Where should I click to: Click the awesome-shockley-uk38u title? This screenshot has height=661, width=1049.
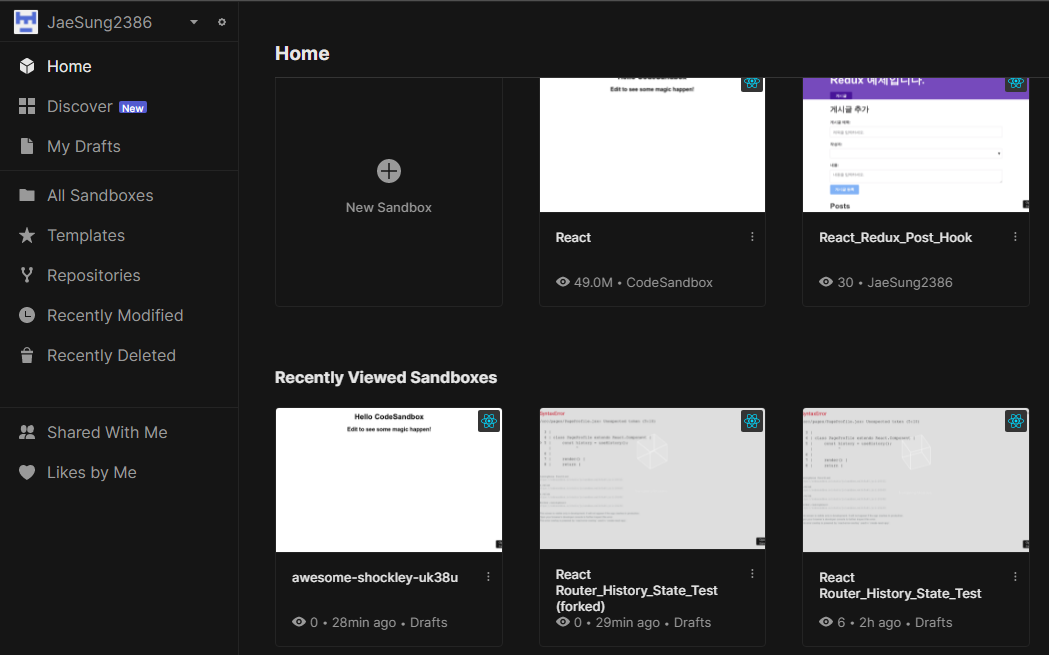[375, 577]
